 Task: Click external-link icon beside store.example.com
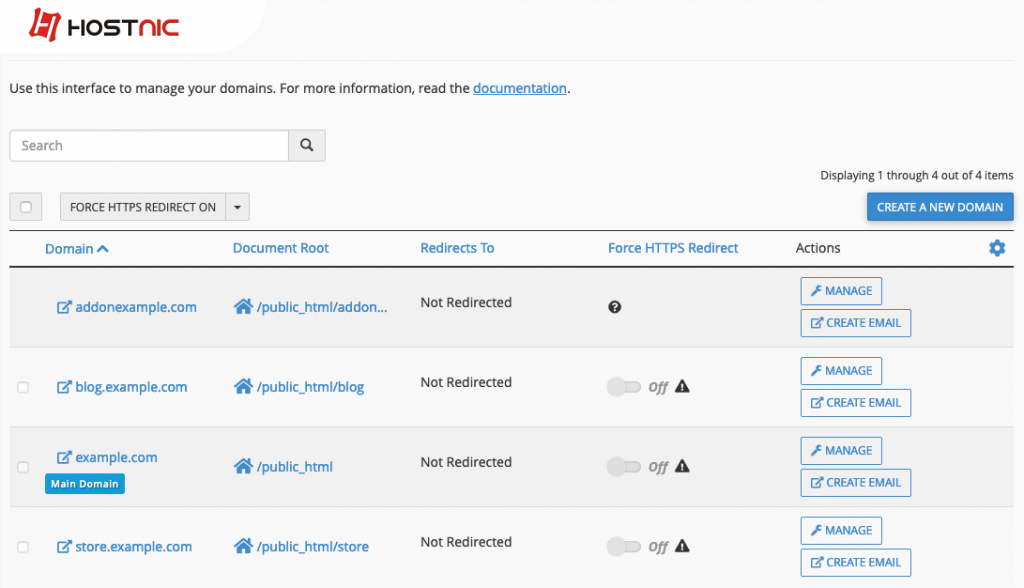click(63, 546)
